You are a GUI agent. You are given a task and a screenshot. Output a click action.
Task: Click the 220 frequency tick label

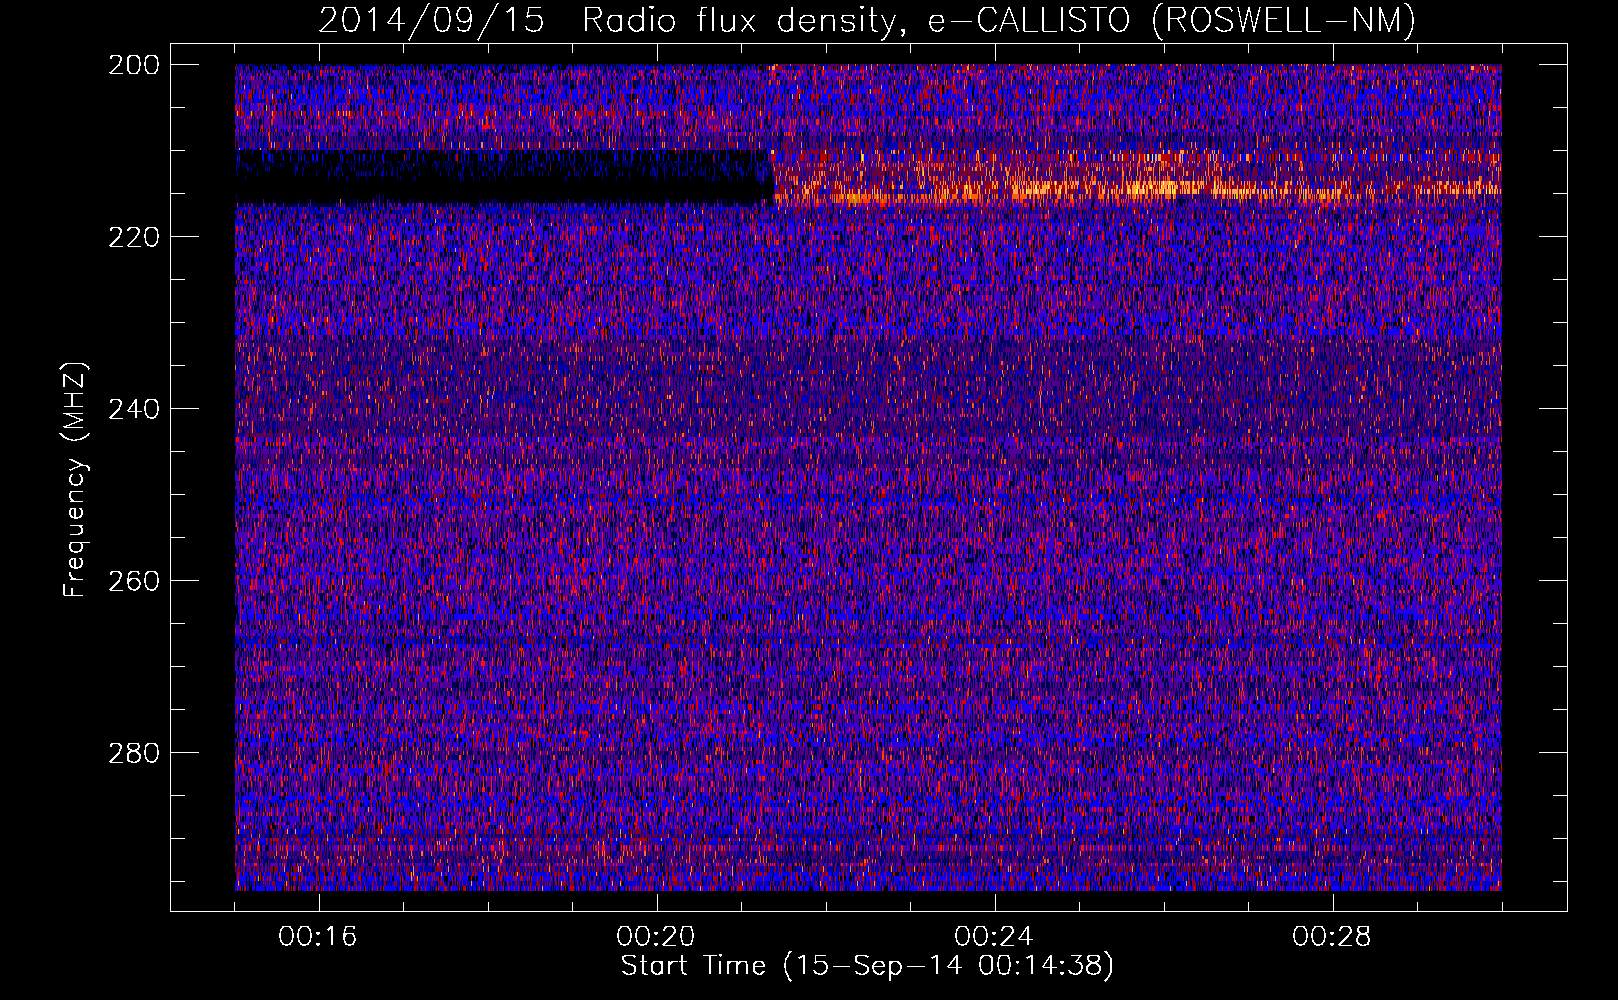[133, 237]
